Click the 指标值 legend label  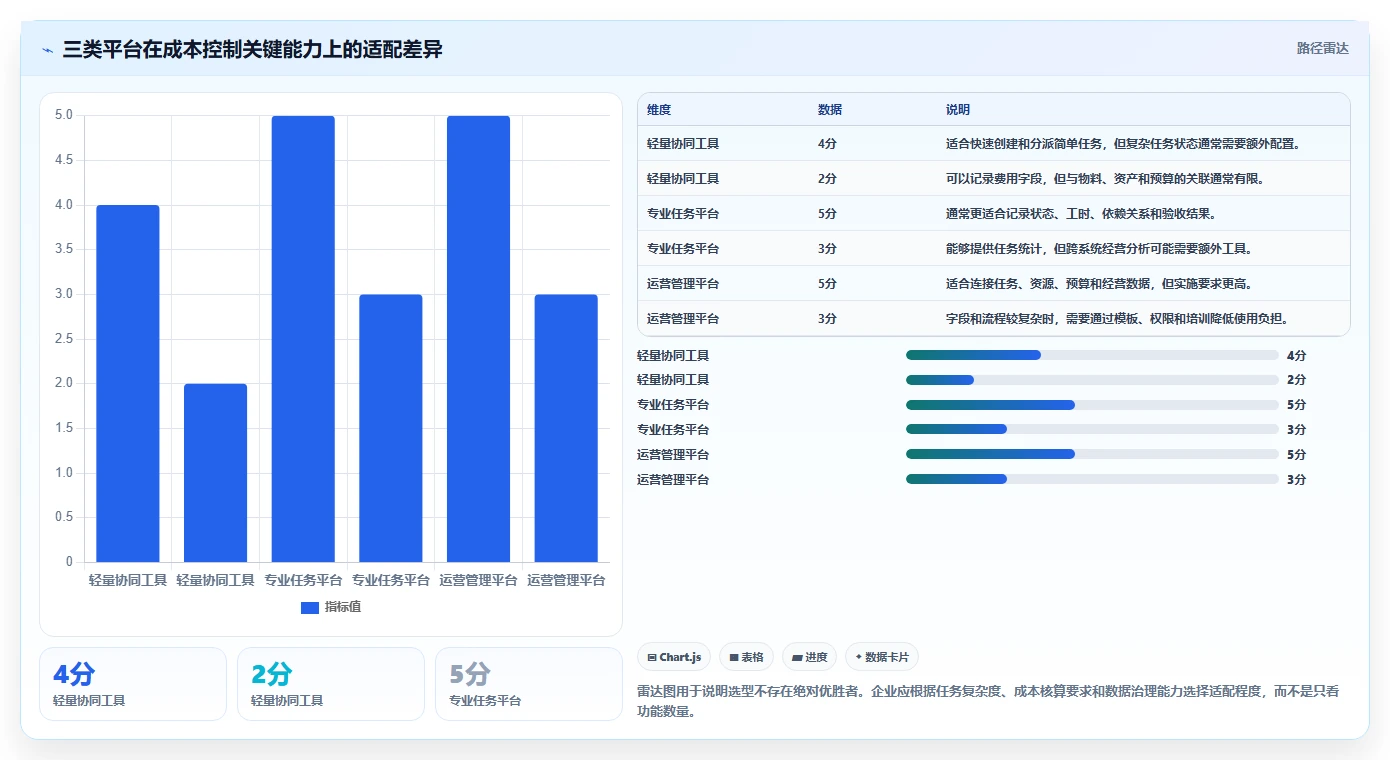342,607
